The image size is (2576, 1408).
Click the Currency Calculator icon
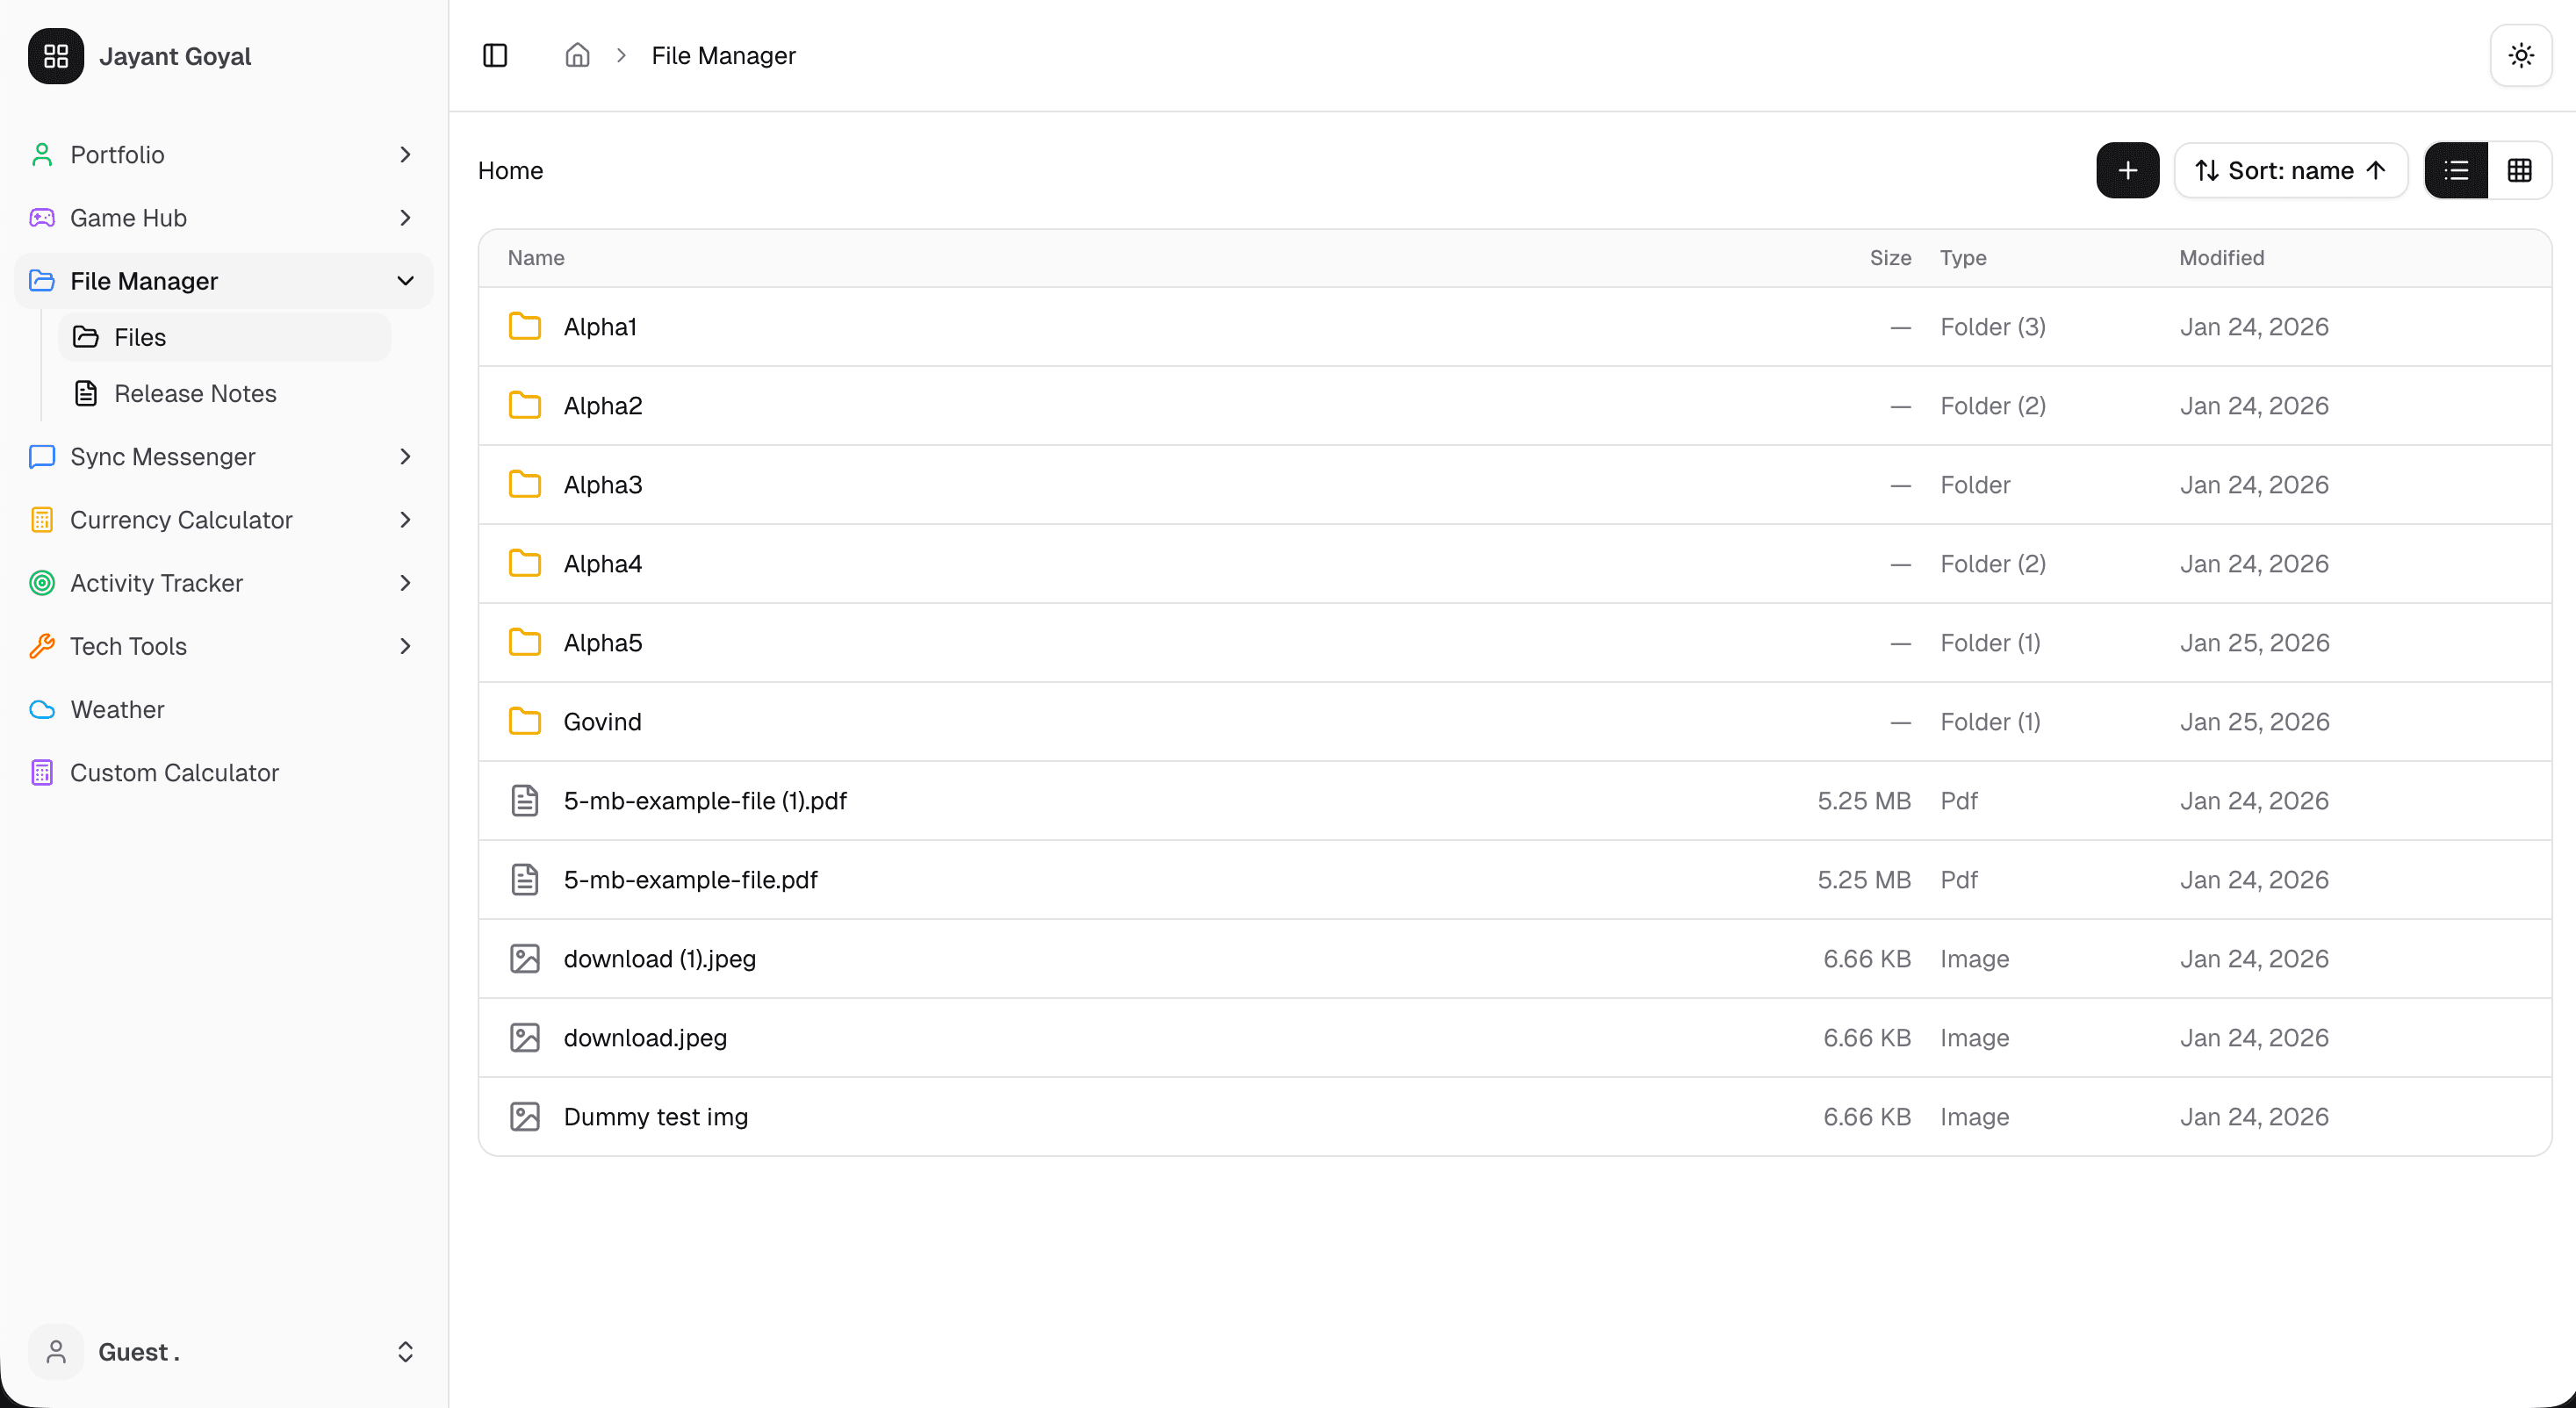pos(42,520)
